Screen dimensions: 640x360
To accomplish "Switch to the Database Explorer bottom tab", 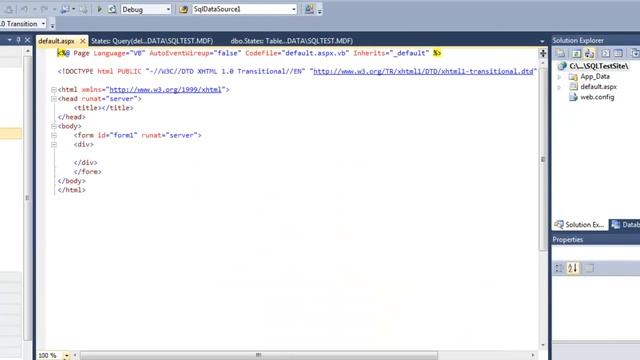I will point(625,224).
